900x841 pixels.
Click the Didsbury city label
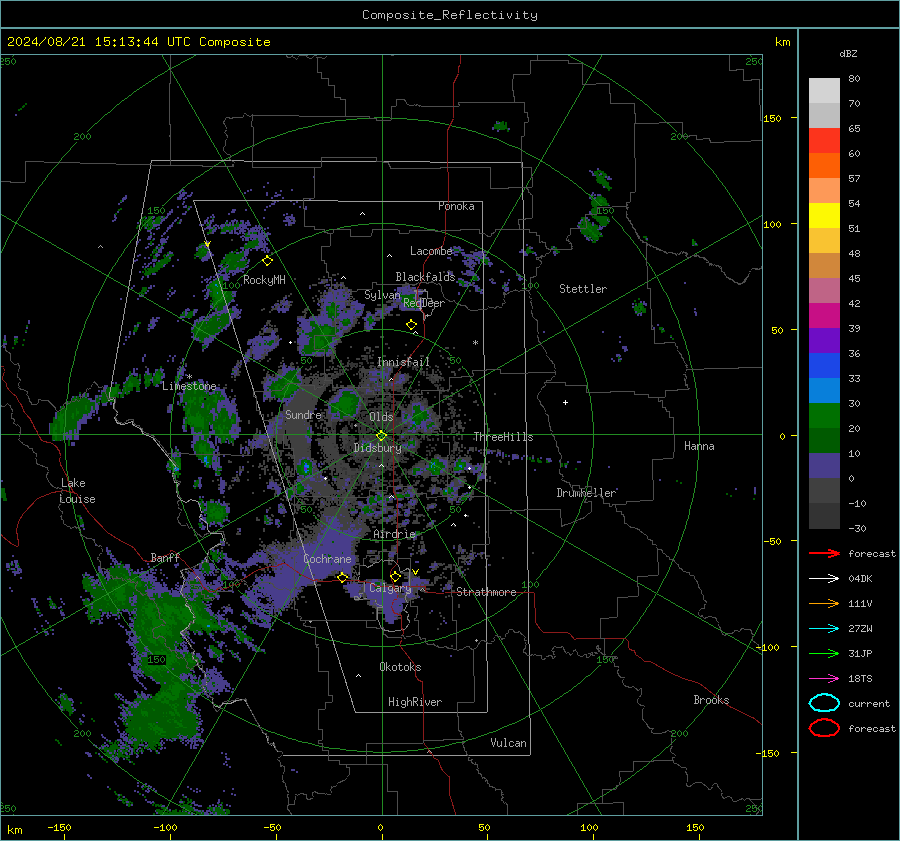coord(377,448)
